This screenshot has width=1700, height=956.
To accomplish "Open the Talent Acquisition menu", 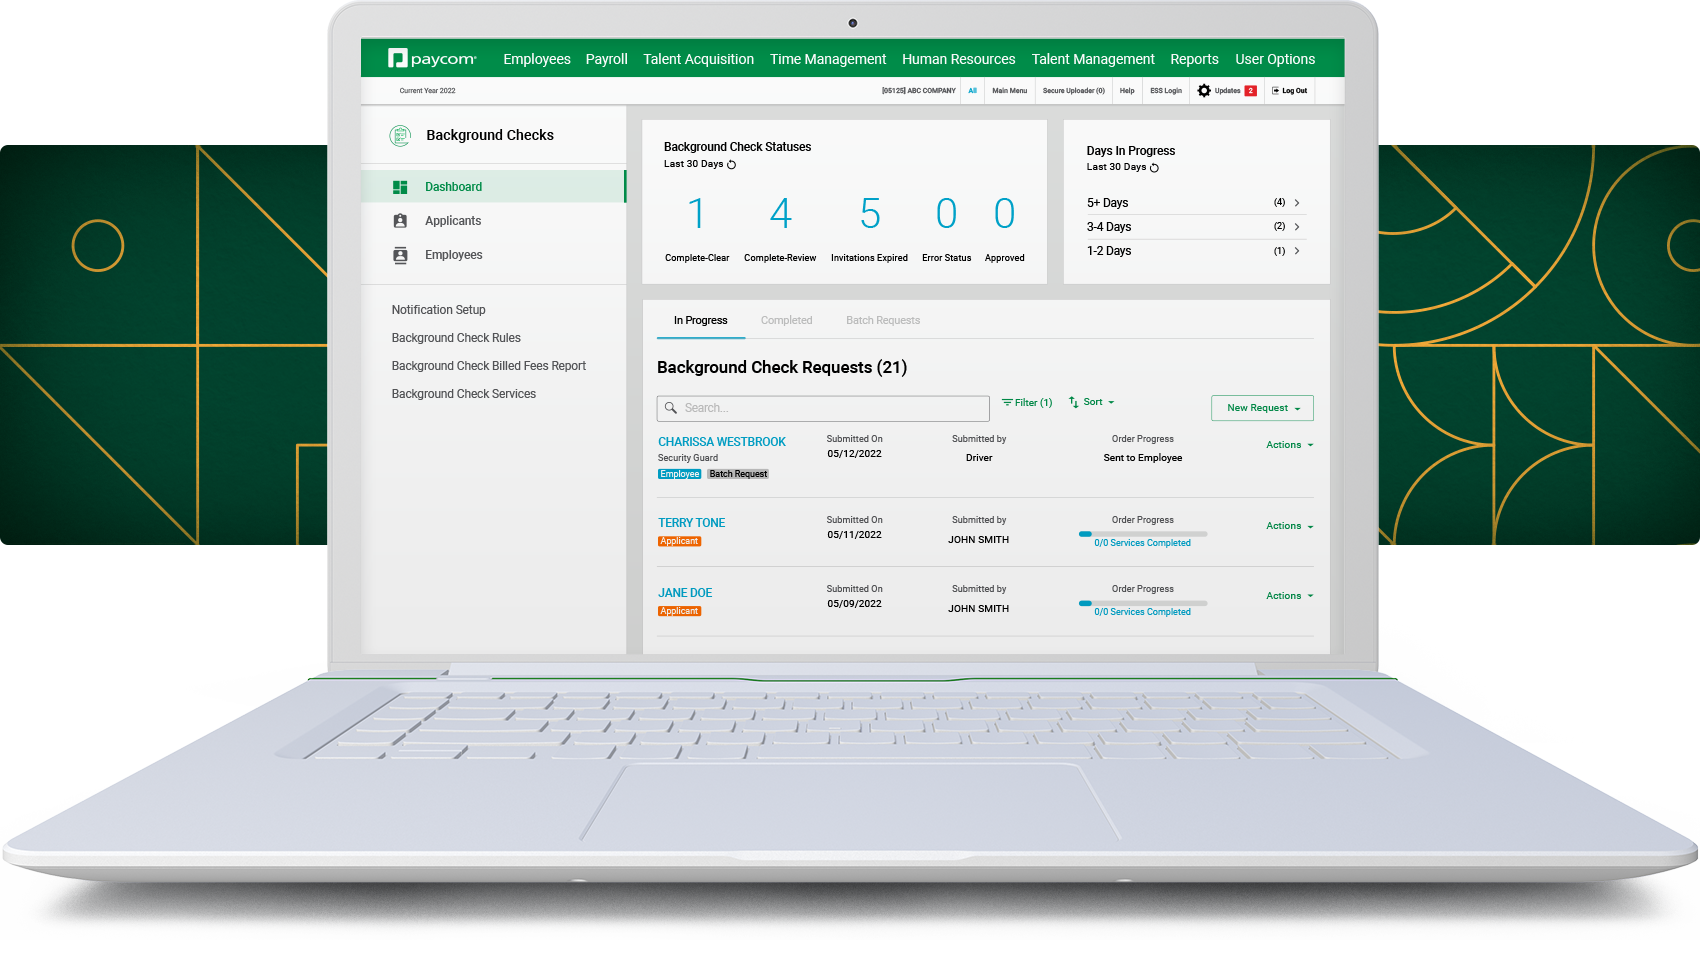I will tap(698, 59).
